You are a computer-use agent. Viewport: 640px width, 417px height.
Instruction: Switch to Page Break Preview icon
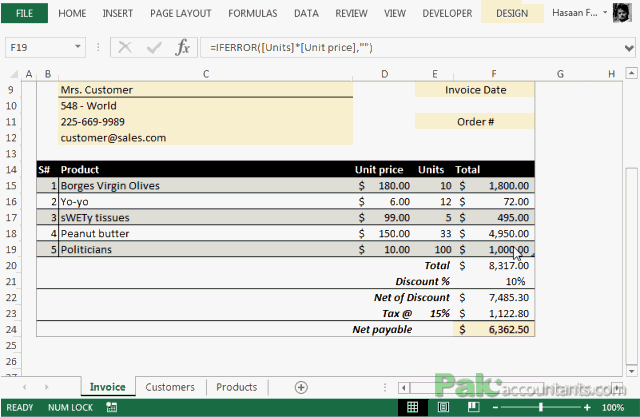(473, 407)
